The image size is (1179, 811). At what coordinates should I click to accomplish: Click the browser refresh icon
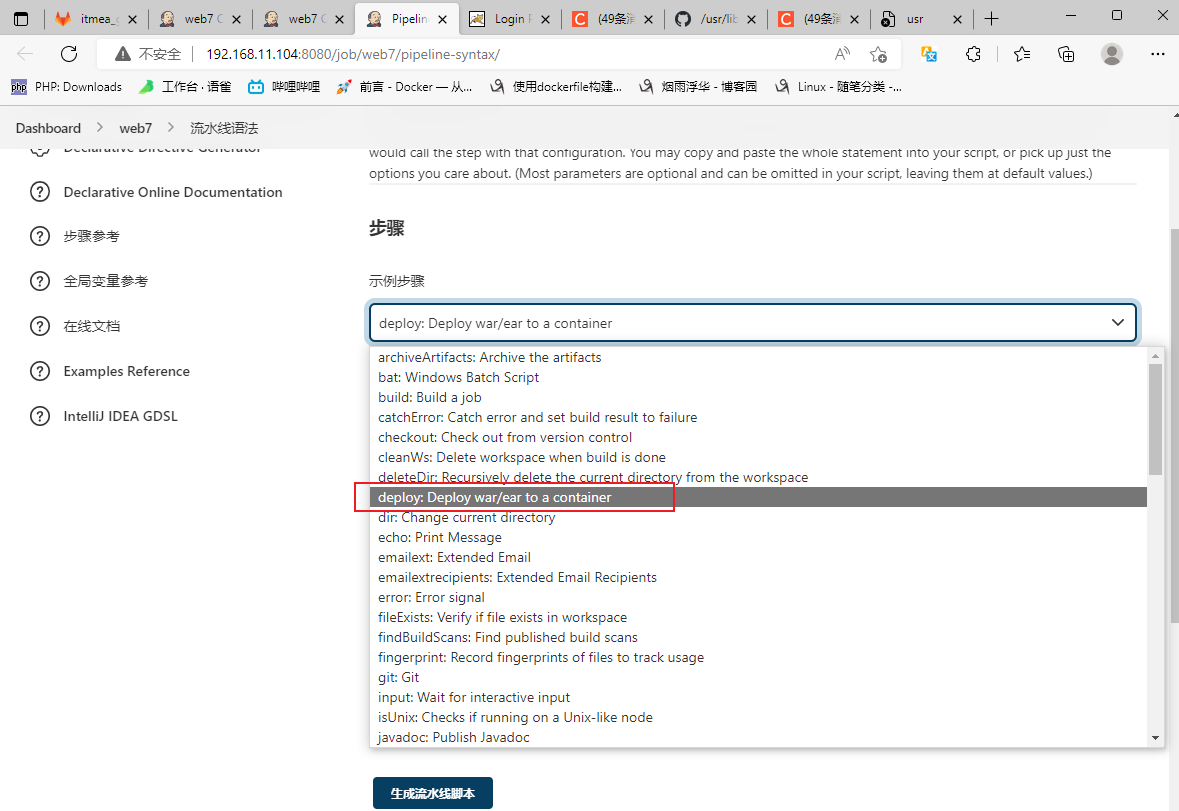[69, 54]
